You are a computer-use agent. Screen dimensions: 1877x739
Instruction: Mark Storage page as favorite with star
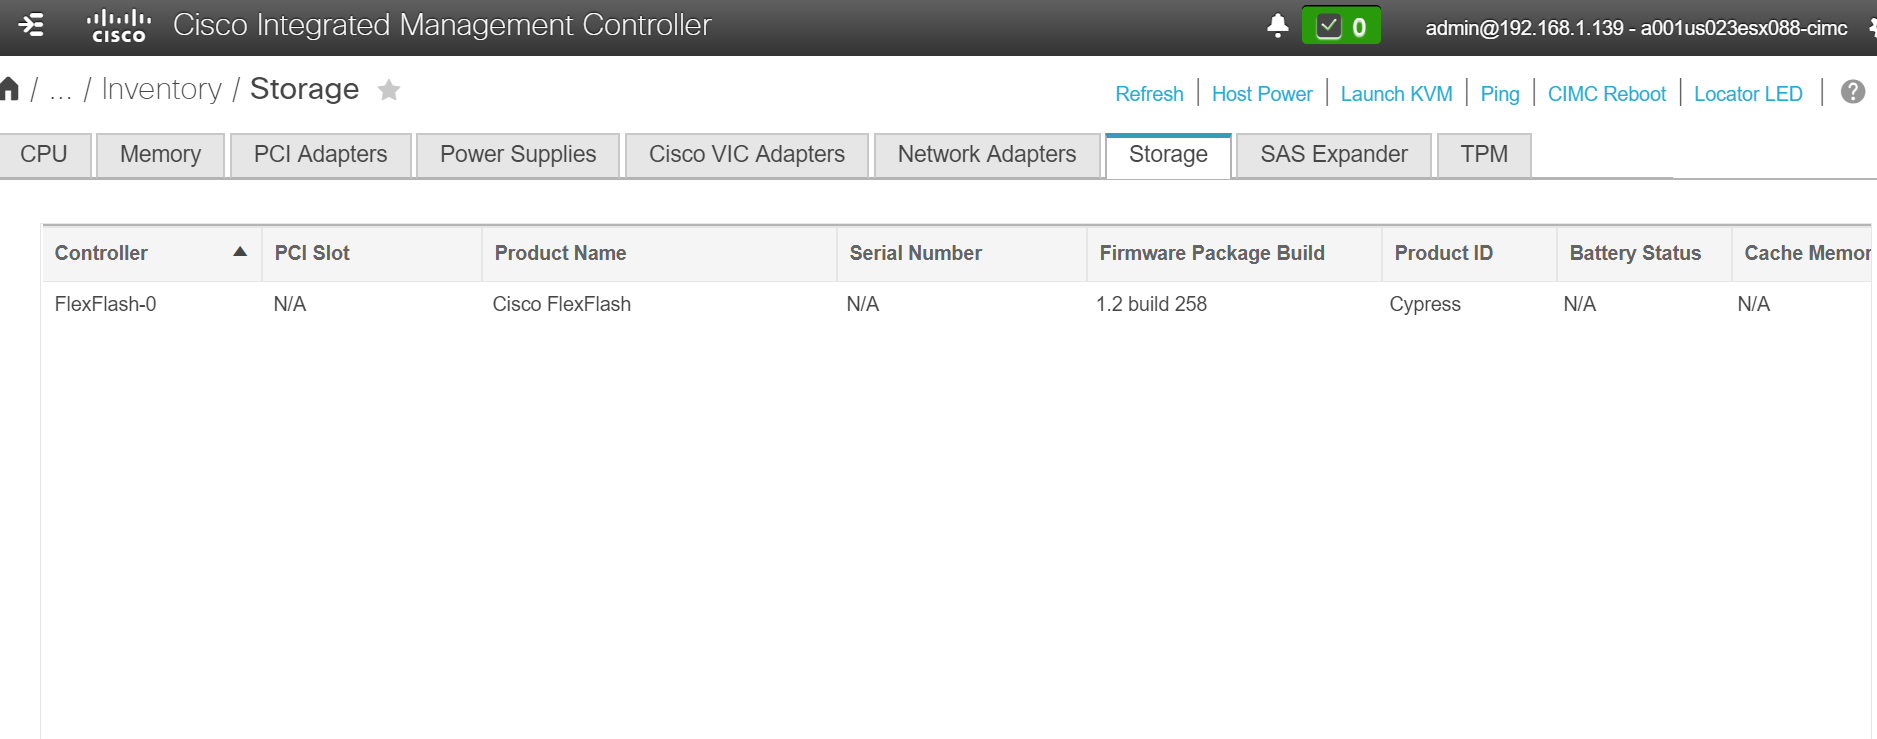click(x=388, y=90)
